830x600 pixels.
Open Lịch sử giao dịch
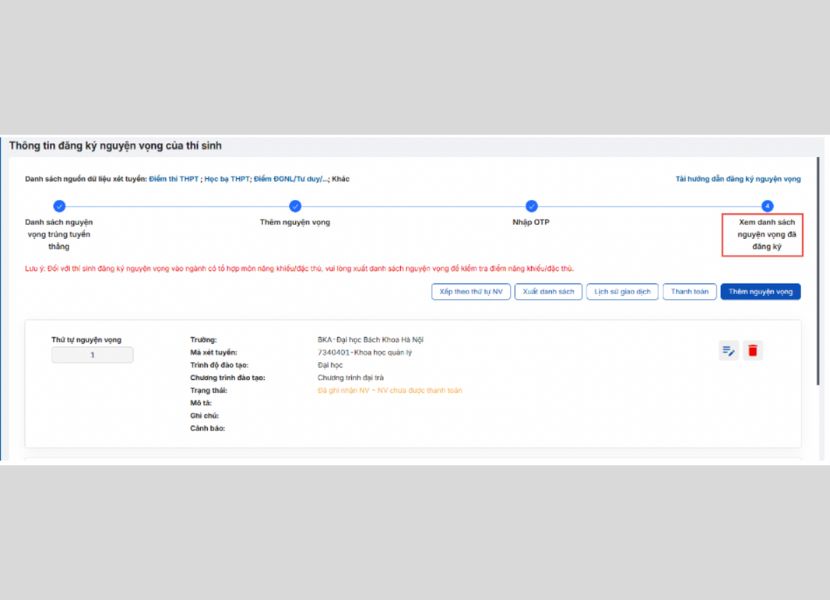coord(622,292)
